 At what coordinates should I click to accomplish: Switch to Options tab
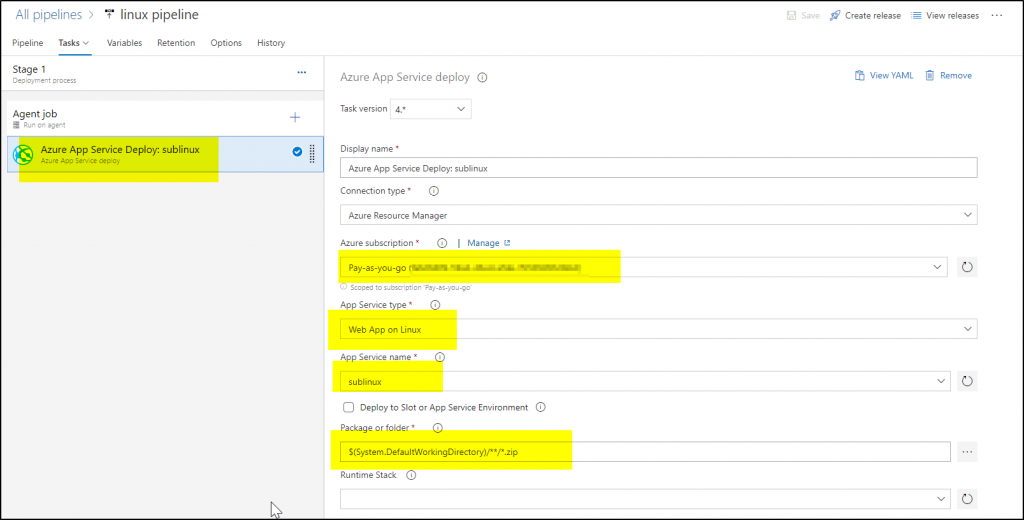[x=226, y=43]
